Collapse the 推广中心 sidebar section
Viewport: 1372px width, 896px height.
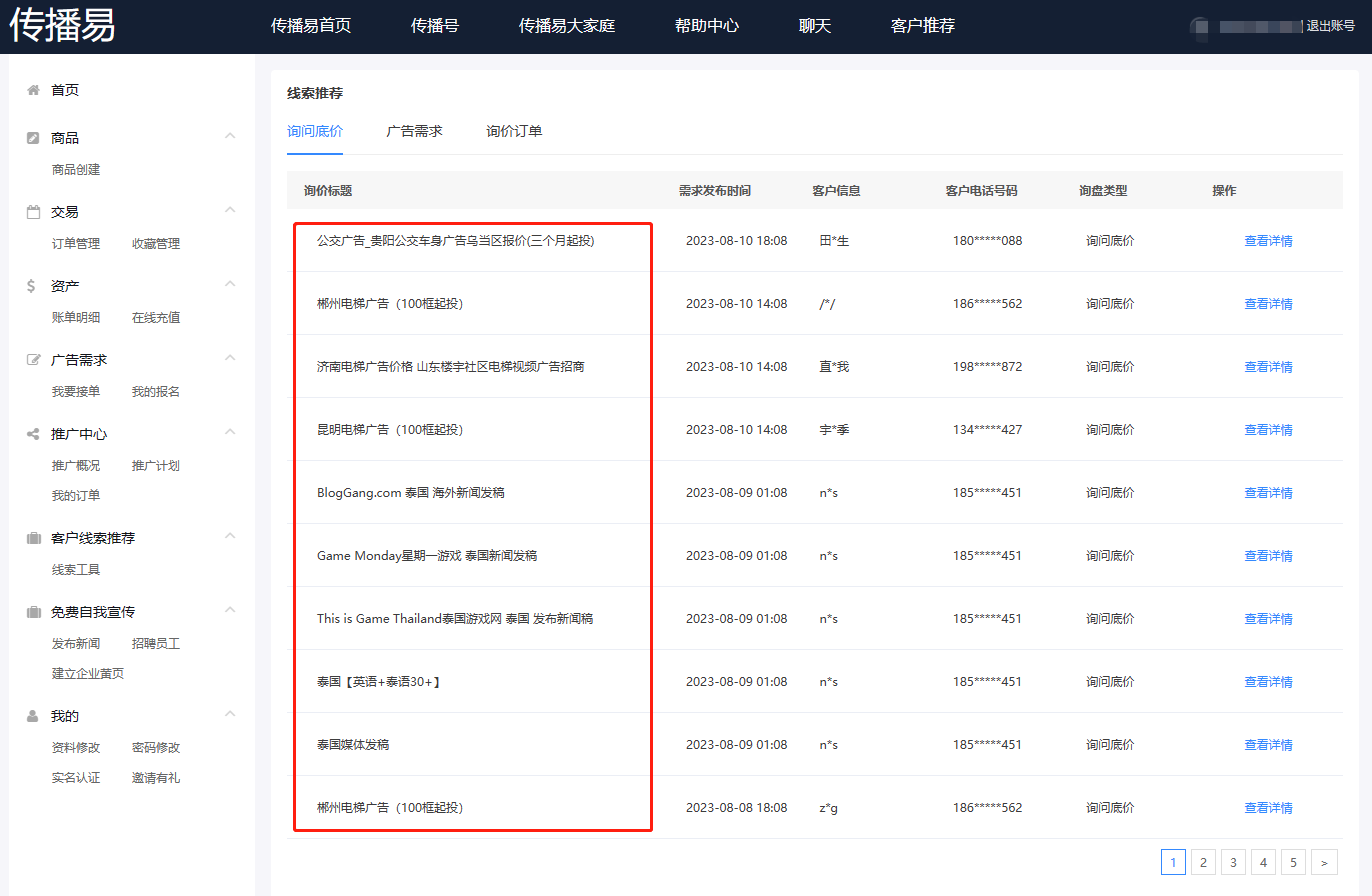pyautogui.click(x=230, y=433)
